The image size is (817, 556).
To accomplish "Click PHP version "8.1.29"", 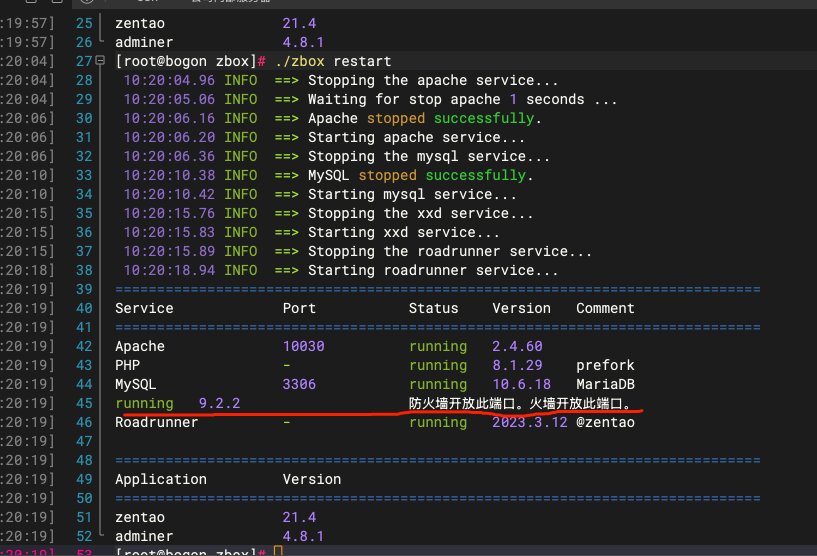I will point(517,365).
